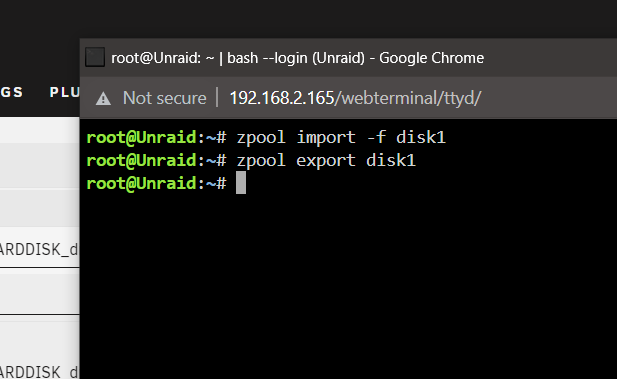Click the word 'import' in first command
617x379 pixels.
[326, 137]
